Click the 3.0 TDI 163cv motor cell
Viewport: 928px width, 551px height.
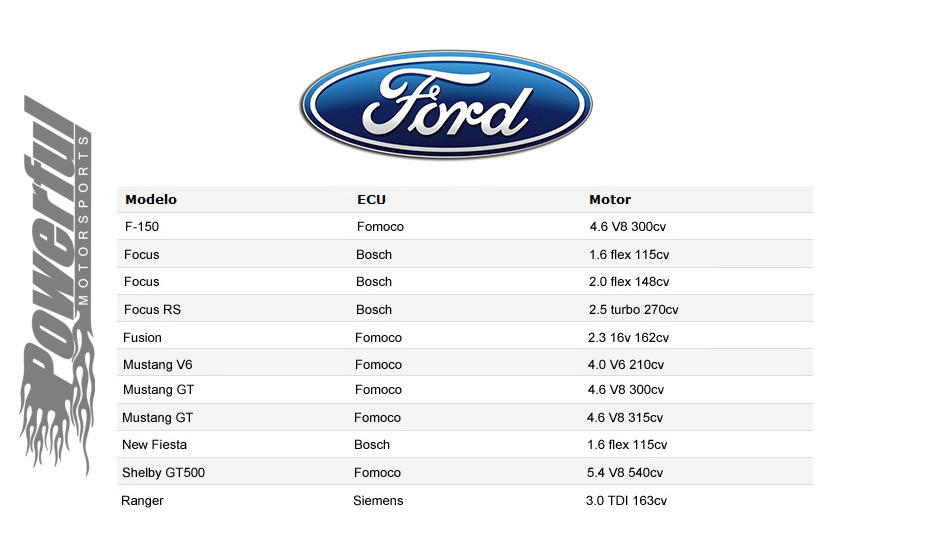[x=626, y=501]
